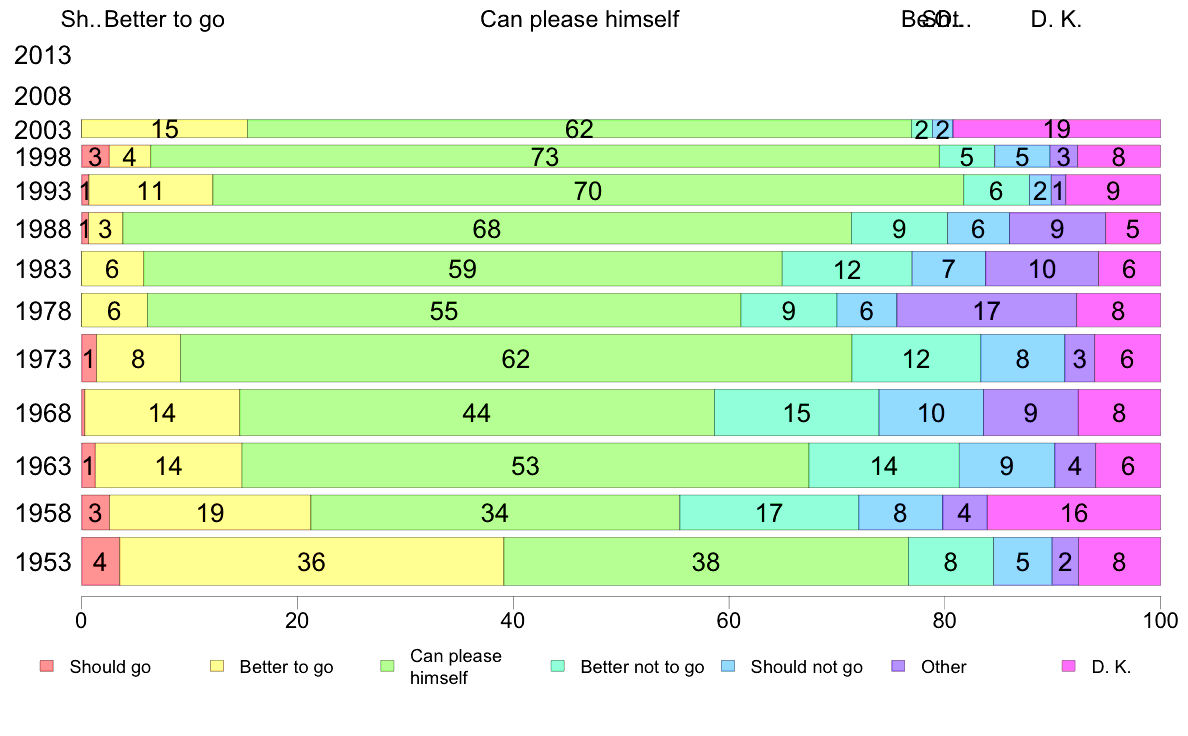
Task: Click the teal Better not to go swatch
Action: point(557,666)
